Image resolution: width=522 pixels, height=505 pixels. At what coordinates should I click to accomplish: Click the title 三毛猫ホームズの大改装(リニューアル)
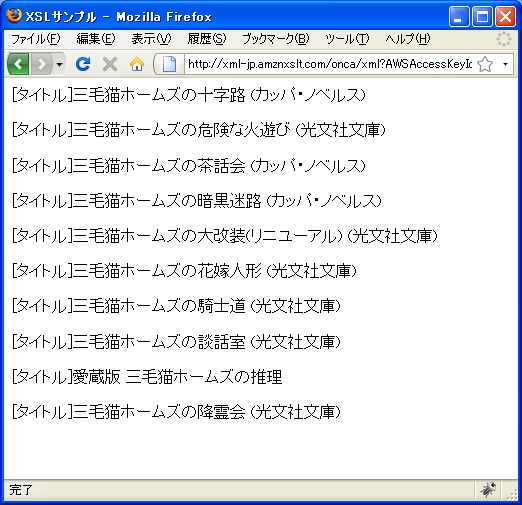(207, 236)
